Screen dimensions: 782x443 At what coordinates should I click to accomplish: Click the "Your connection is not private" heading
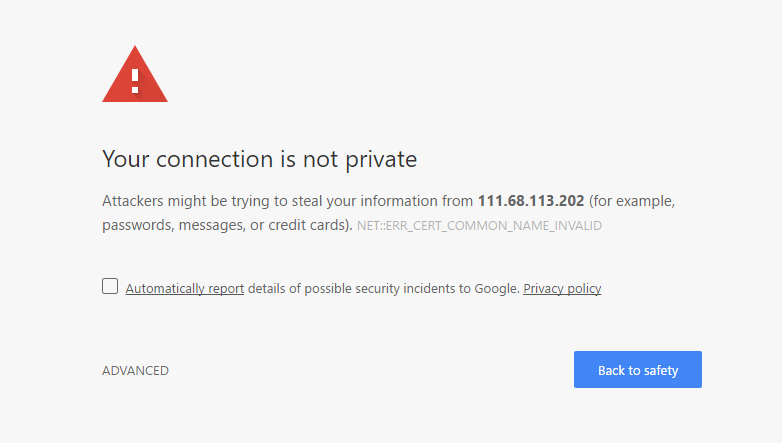click(259, 159)
